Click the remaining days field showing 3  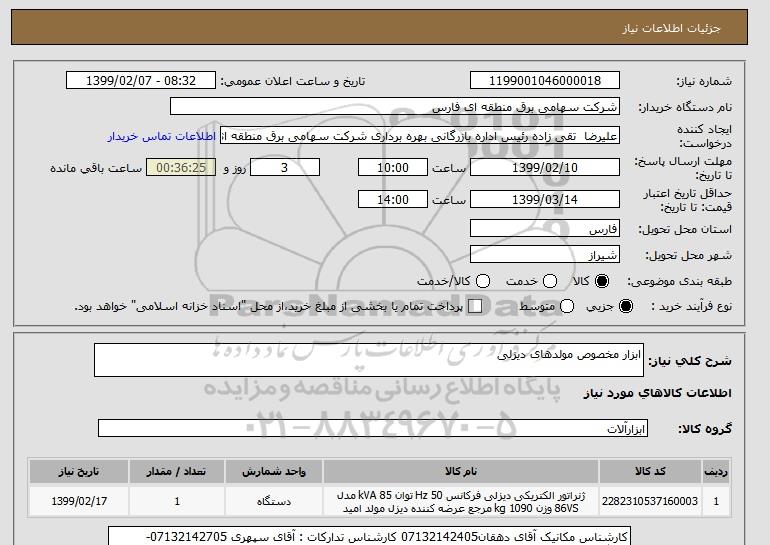285,167
